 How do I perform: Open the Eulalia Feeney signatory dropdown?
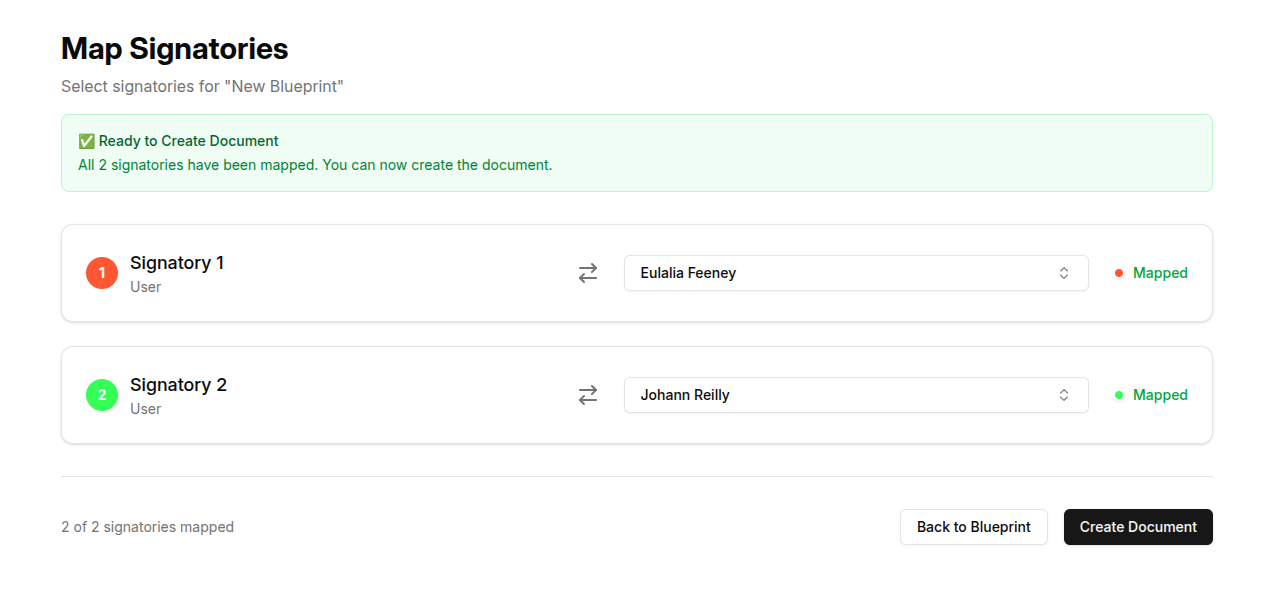pos(856,272)
